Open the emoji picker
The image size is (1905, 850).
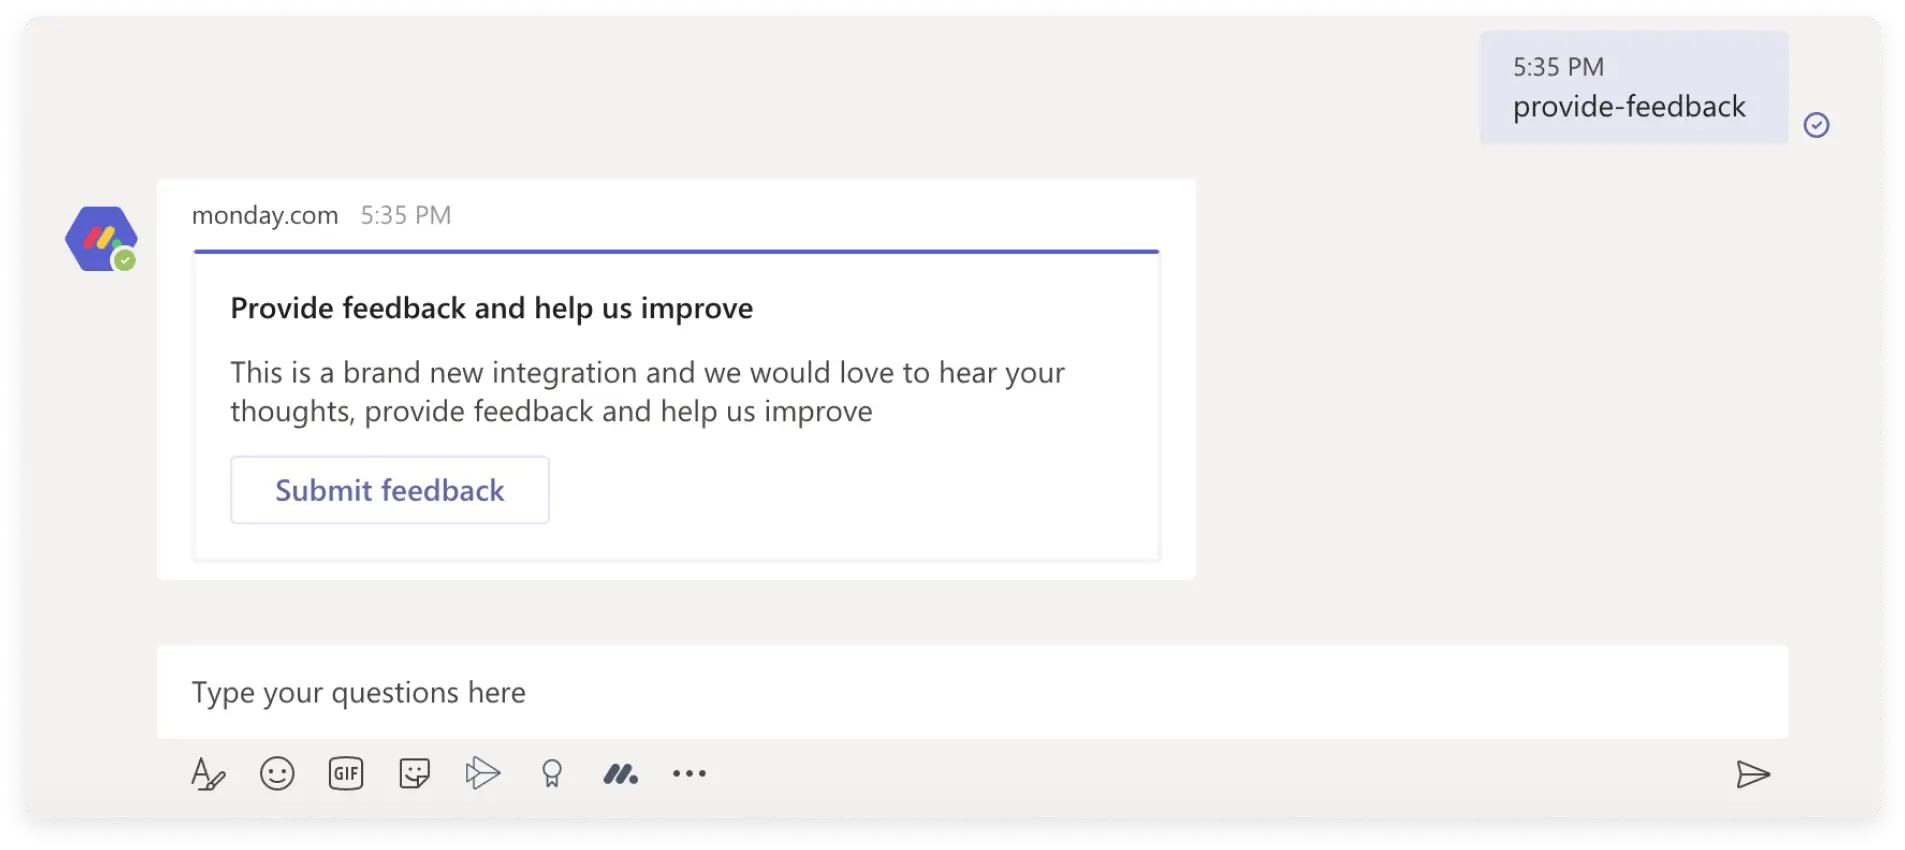point(277,774)
